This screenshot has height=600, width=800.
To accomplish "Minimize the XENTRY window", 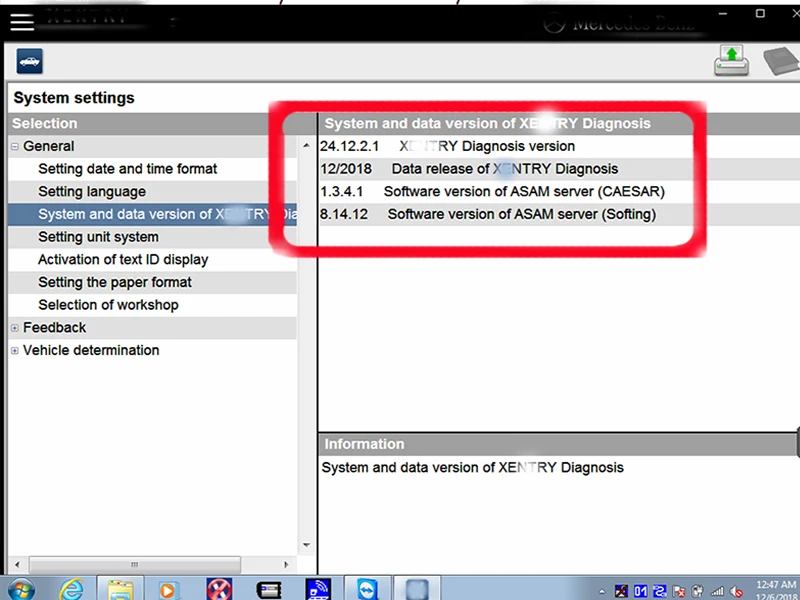I will pos(723,14).
